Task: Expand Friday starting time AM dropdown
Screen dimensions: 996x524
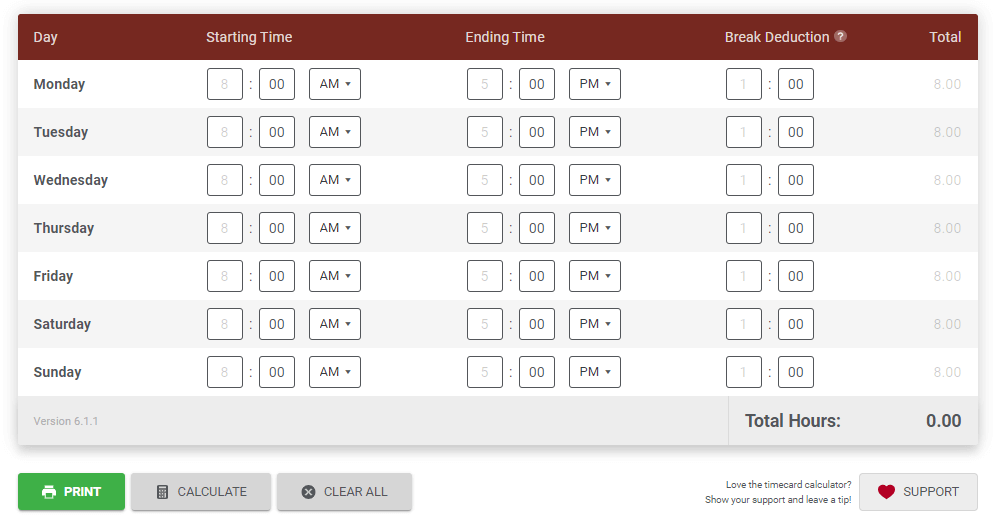Action: click(335, 276)
